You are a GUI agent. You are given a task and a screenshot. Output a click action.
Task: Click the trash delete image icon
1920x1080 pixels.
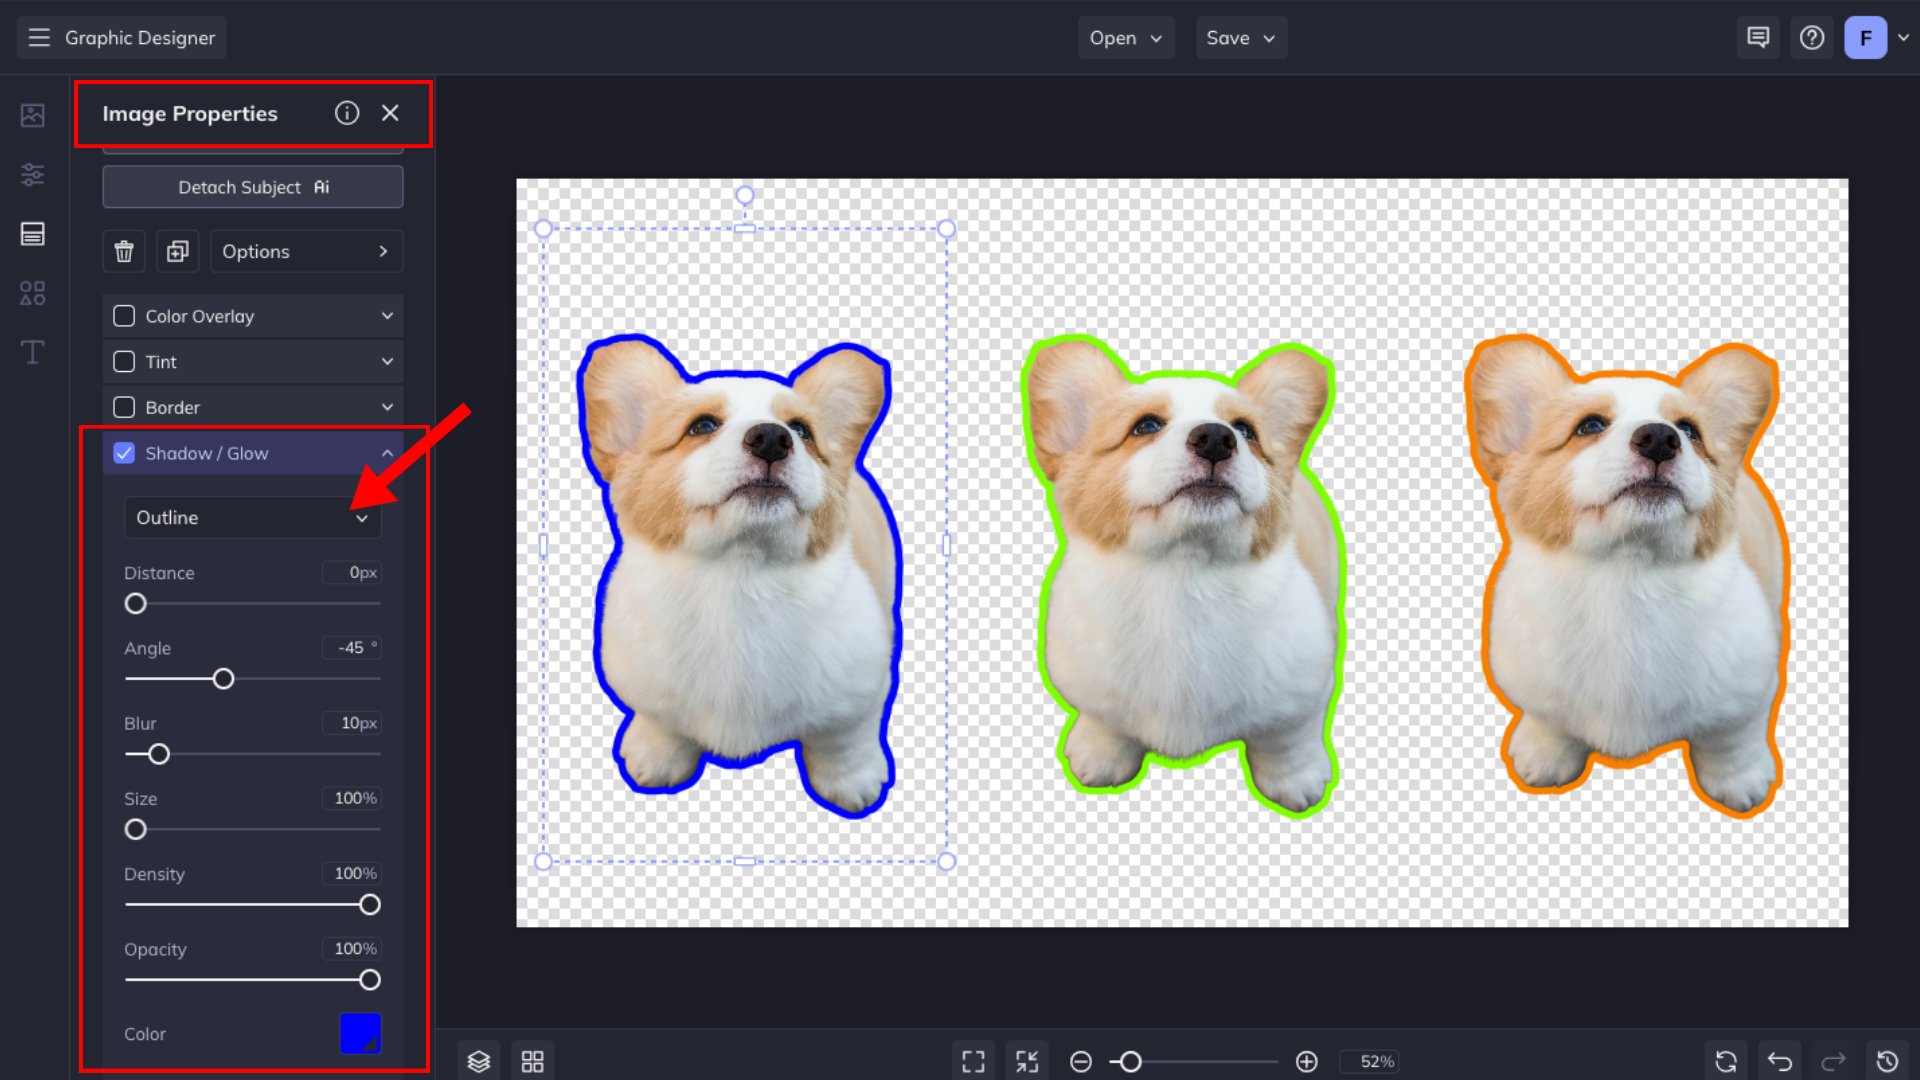pyautogui.click(x=124, y=252)
